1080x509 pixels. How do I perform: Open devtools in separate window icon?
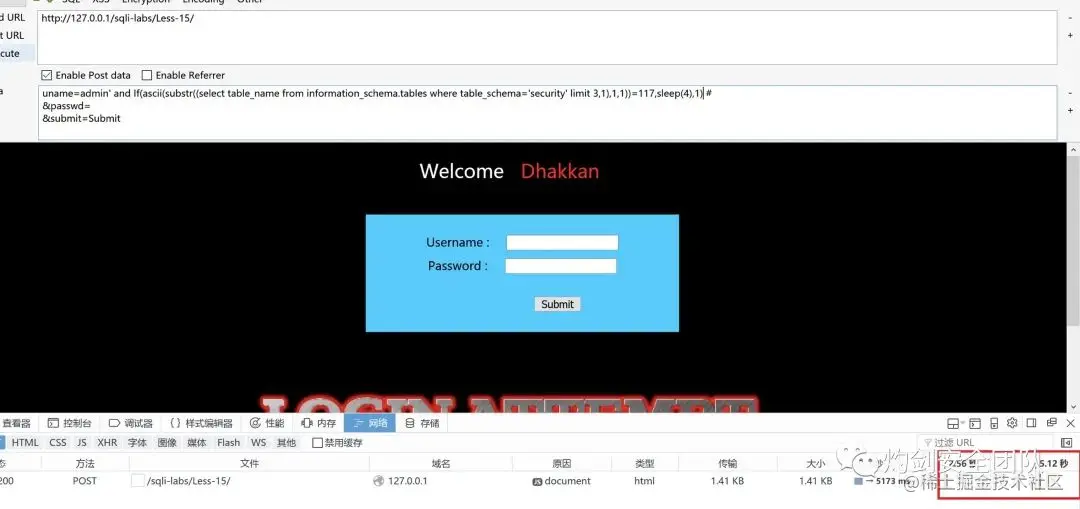tap(1051, 423)
